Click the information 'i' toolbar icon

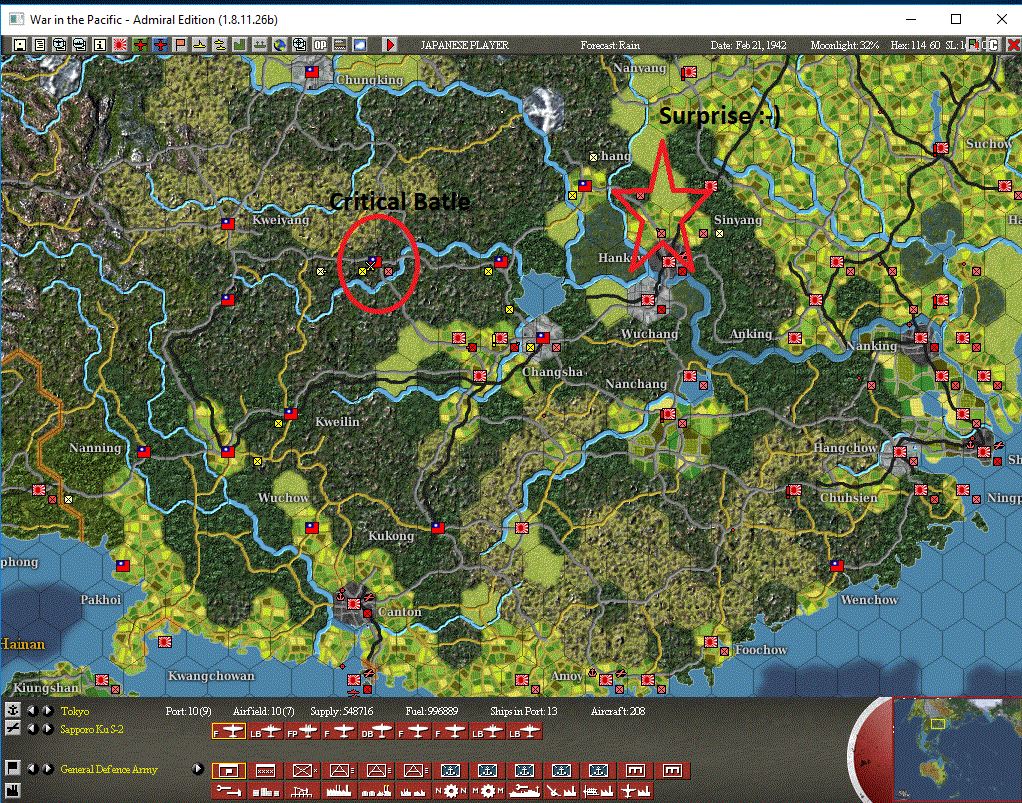[100, 45]
